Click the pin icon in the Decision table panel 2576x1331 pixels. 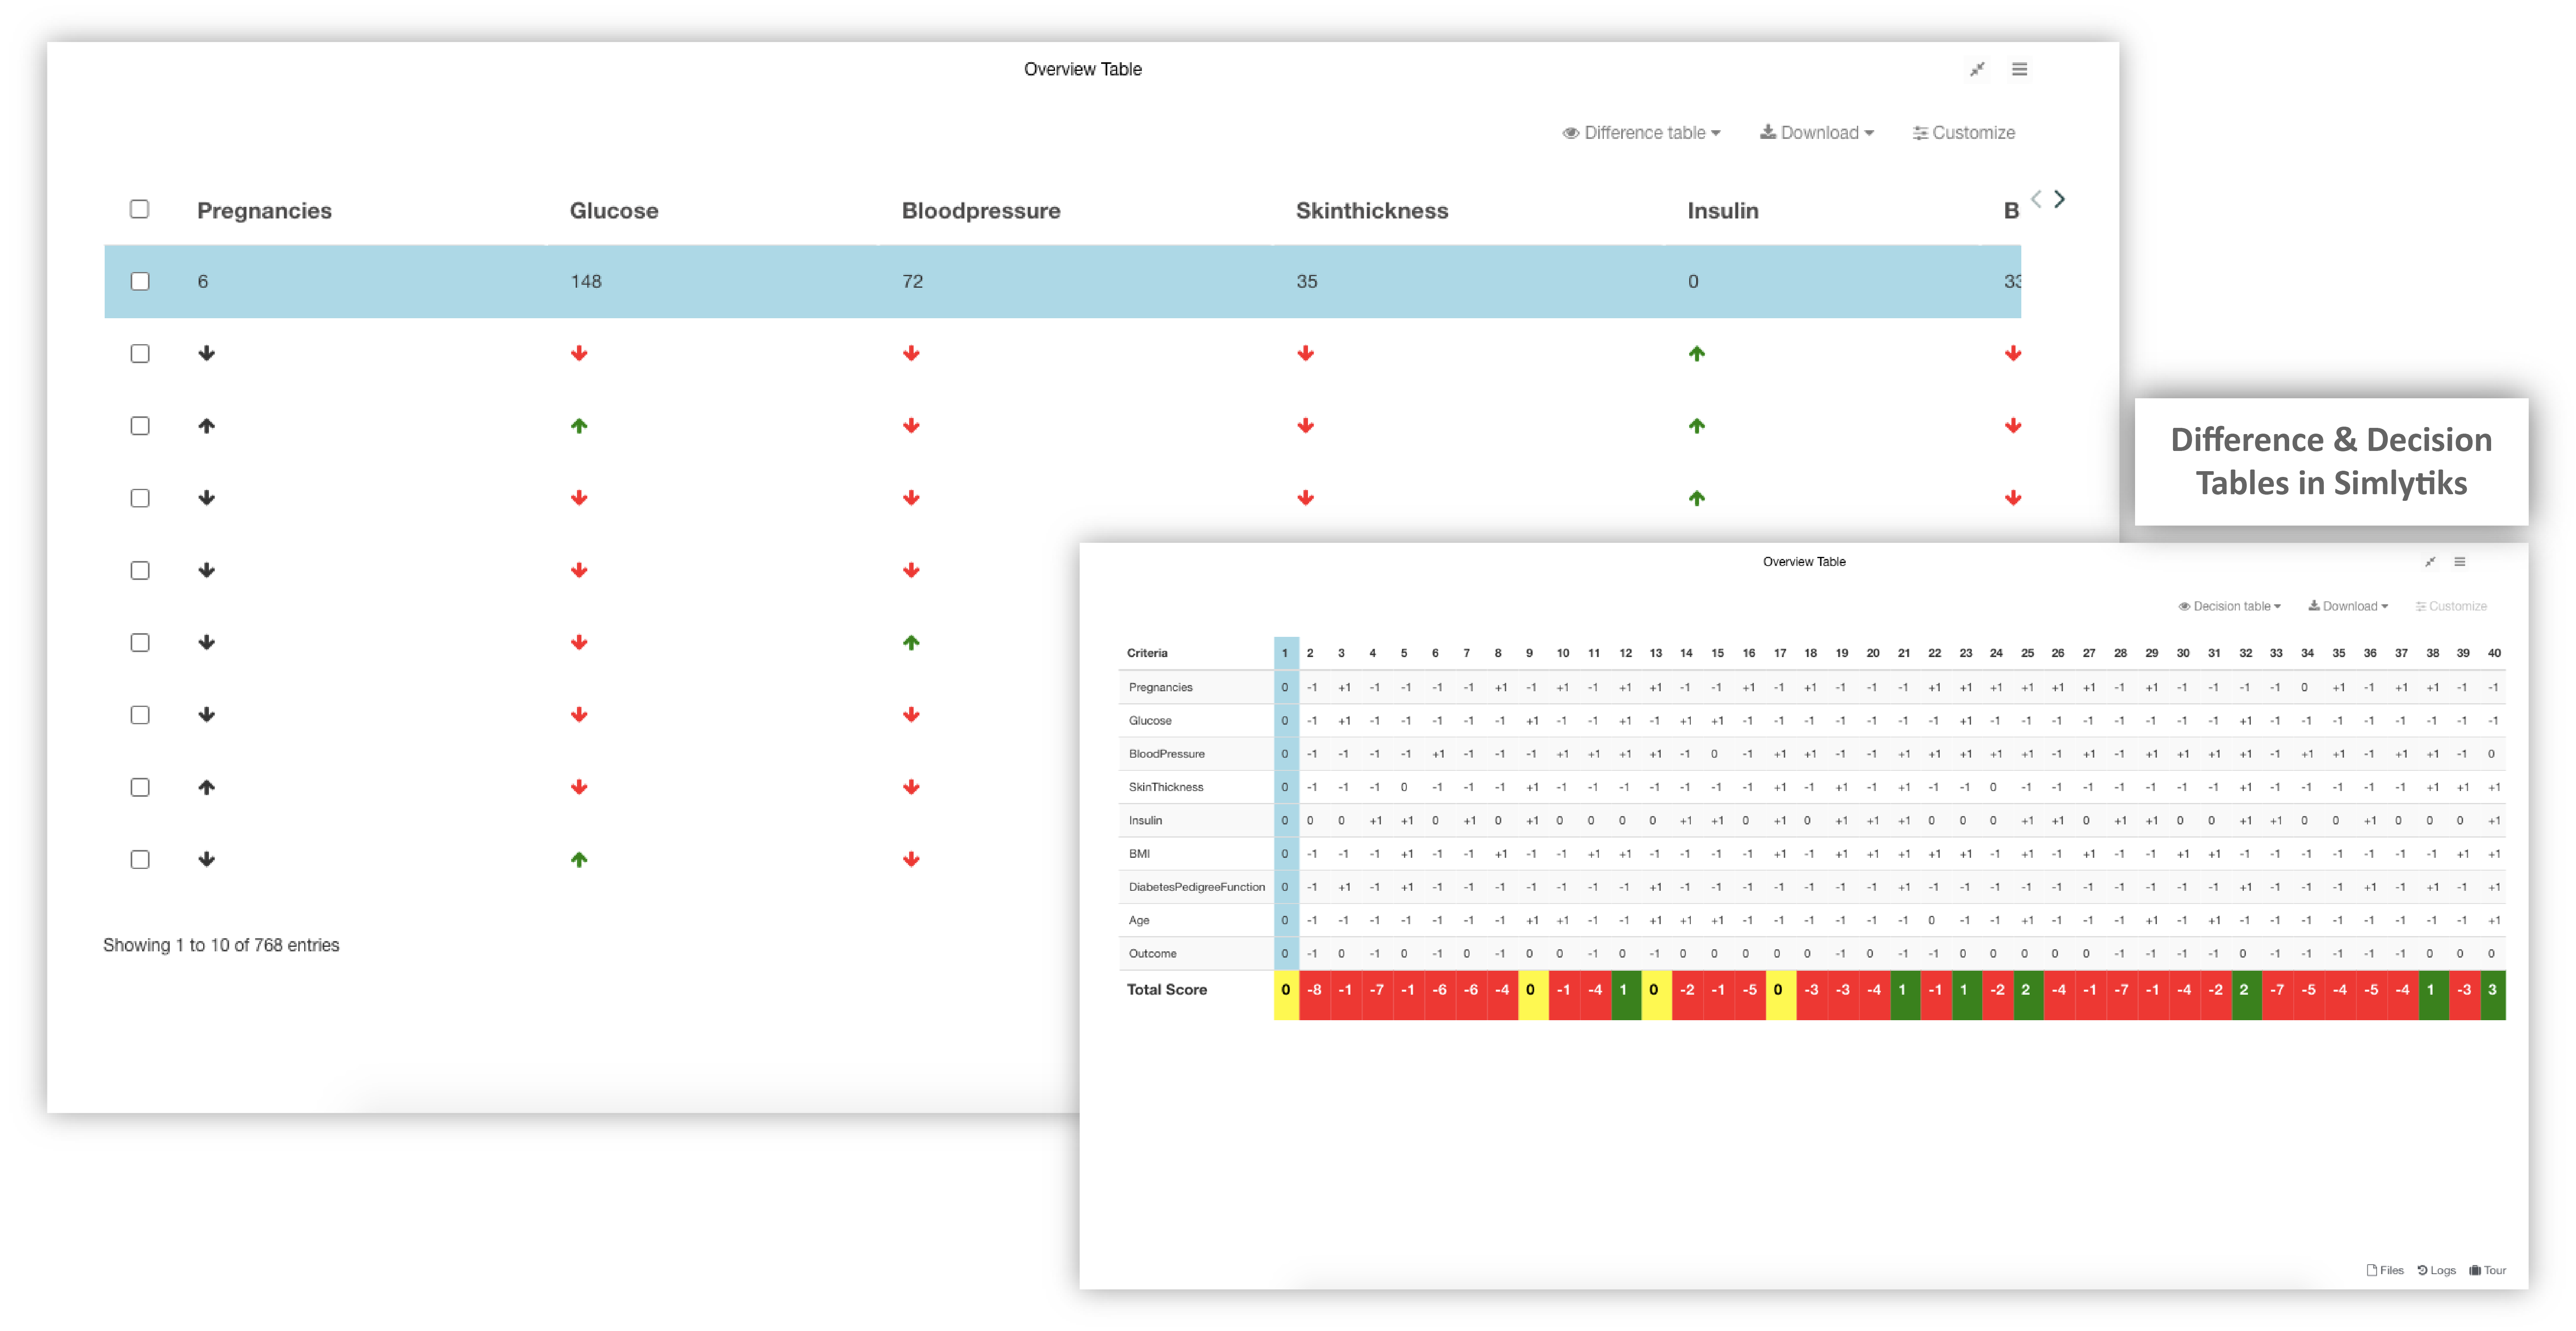point(2430,562)
